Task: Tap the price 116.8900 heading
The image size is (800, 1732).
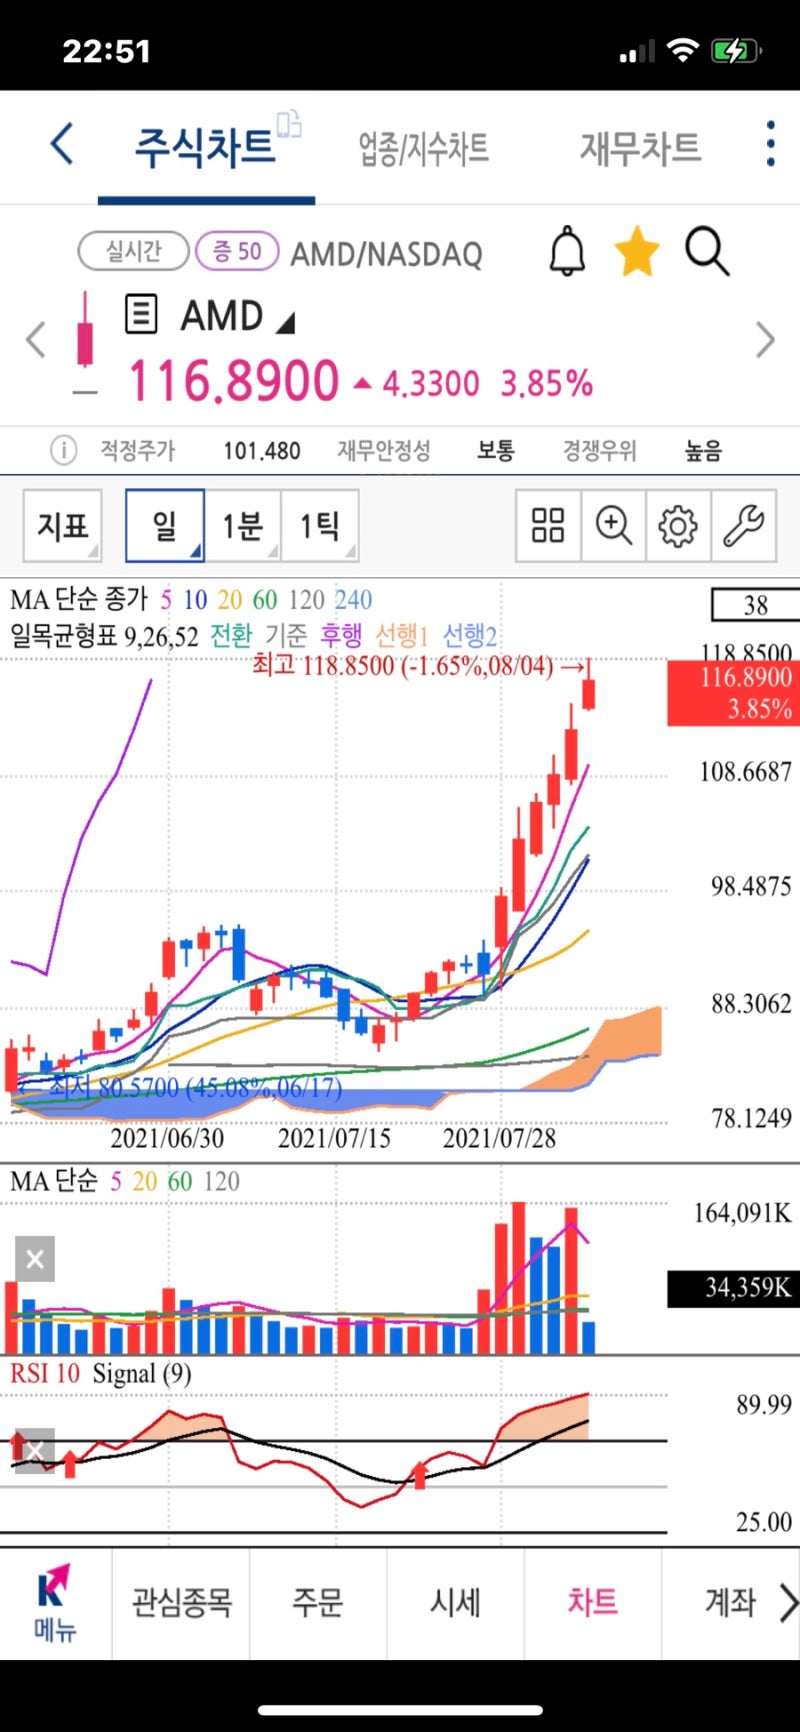Action: pyautogui.click(x=234, y=381)
